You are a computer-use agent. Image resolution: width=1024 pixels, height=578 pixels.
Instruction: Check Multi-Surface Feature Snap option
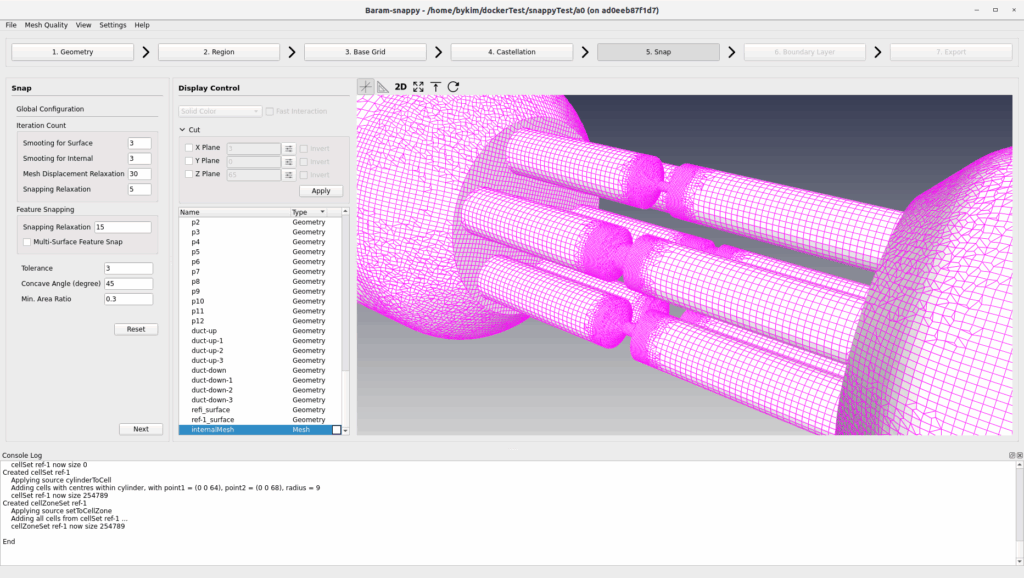[26, 242]
